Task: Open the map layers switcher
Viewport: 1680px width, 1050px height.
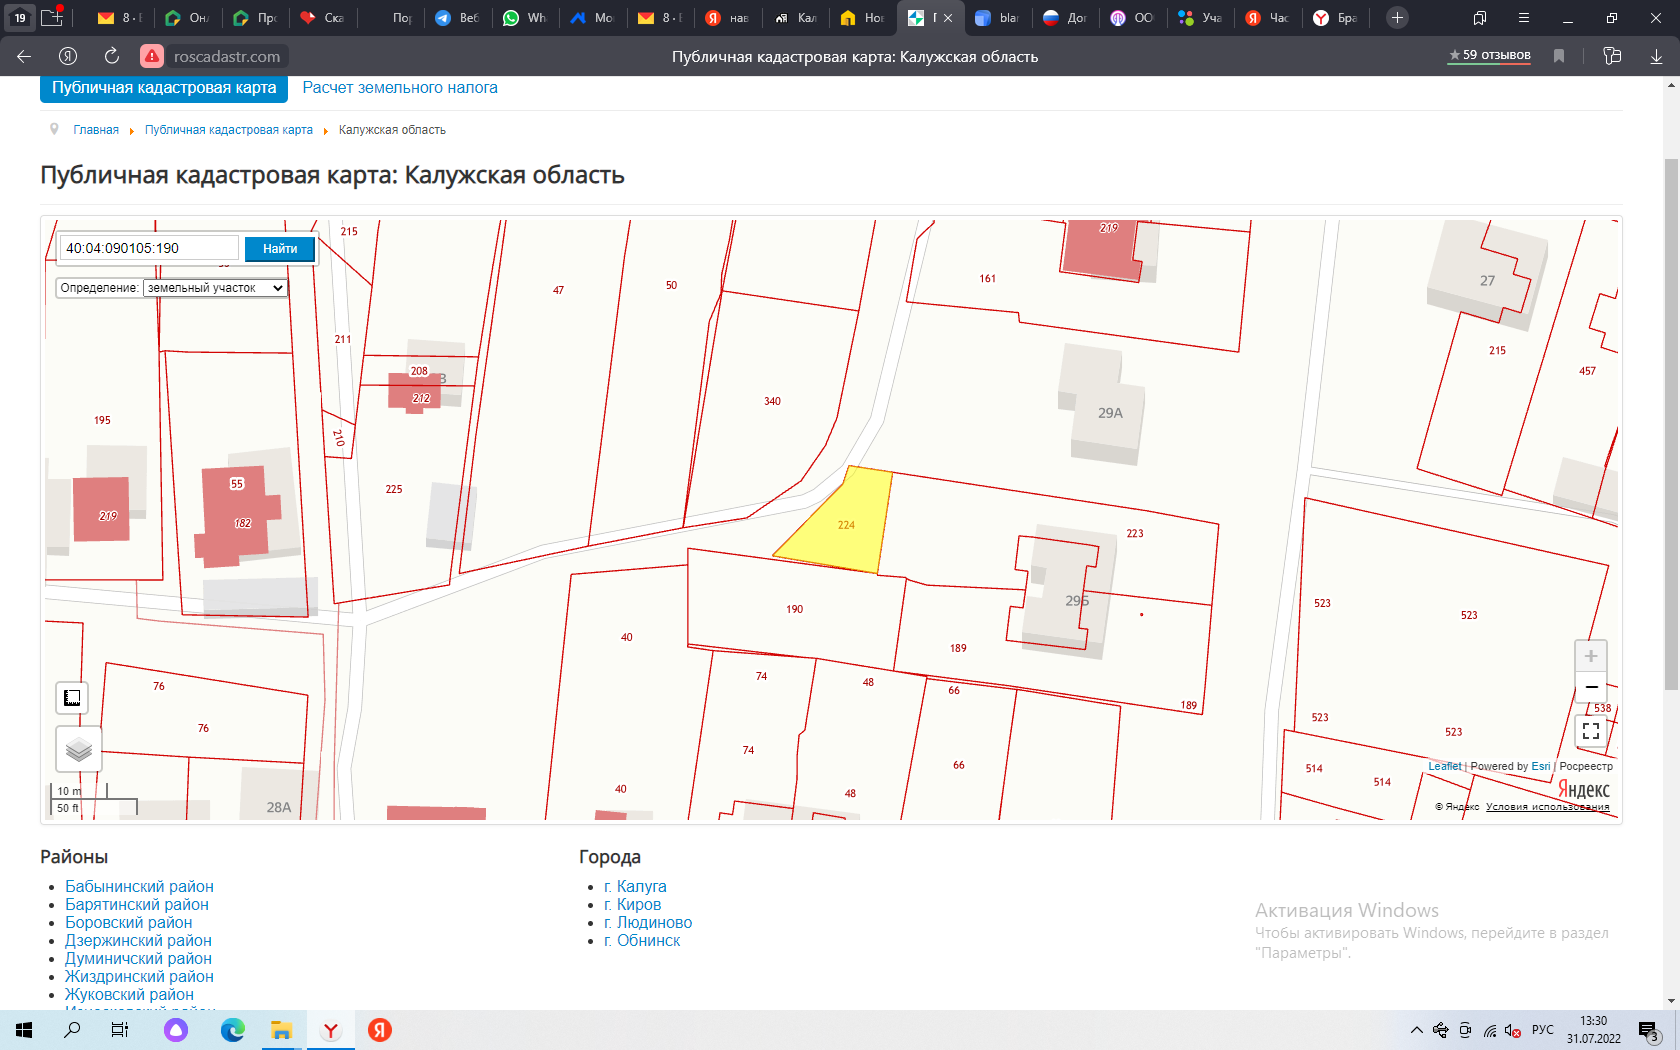Action: click(x=79, y=749)
